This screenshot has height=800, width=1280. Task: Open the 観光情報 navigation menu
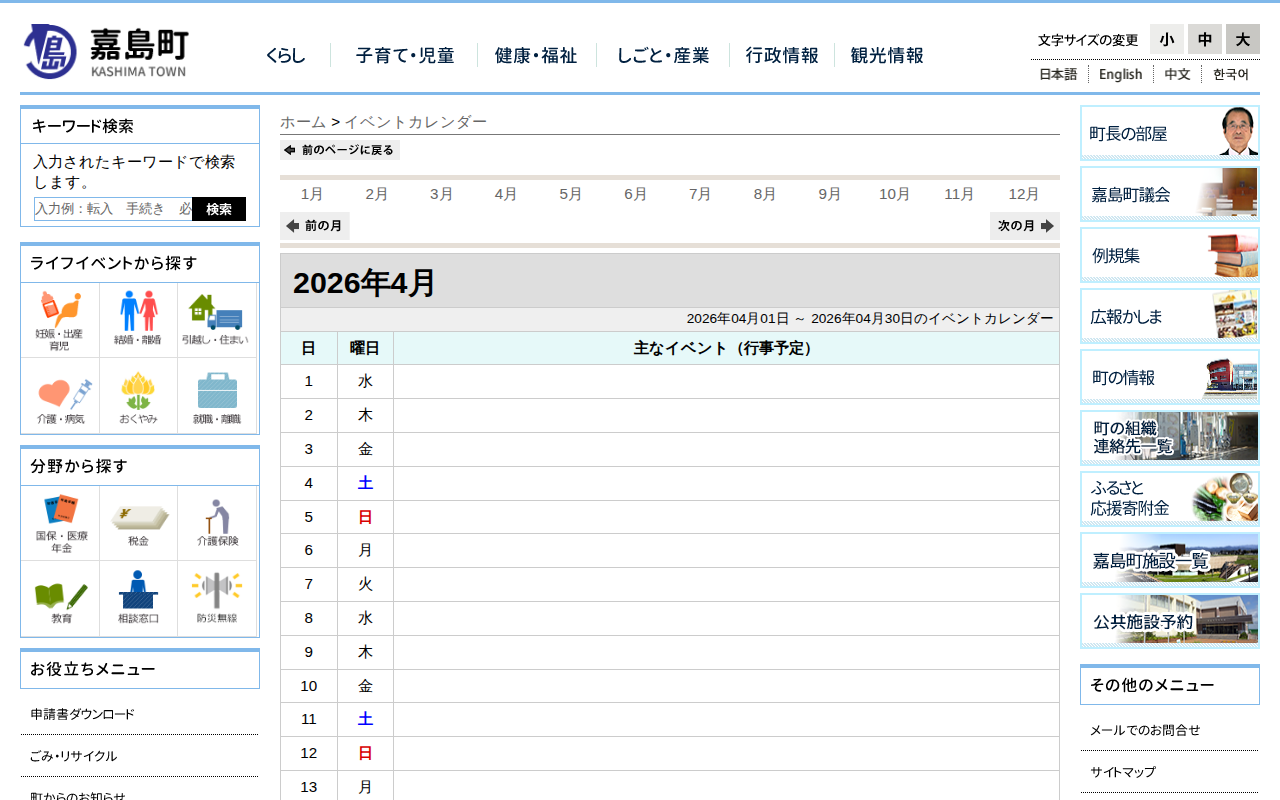coord(887,56)
